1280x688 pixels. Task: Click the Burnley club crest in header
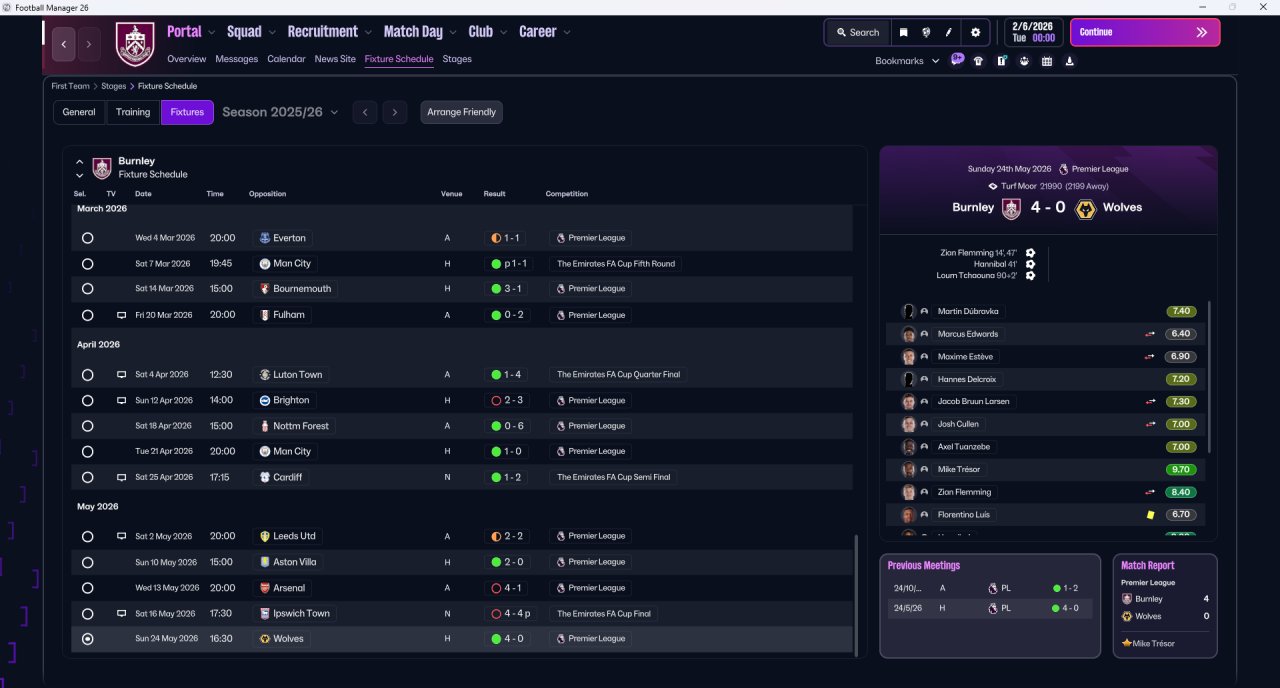coord(135,44)
